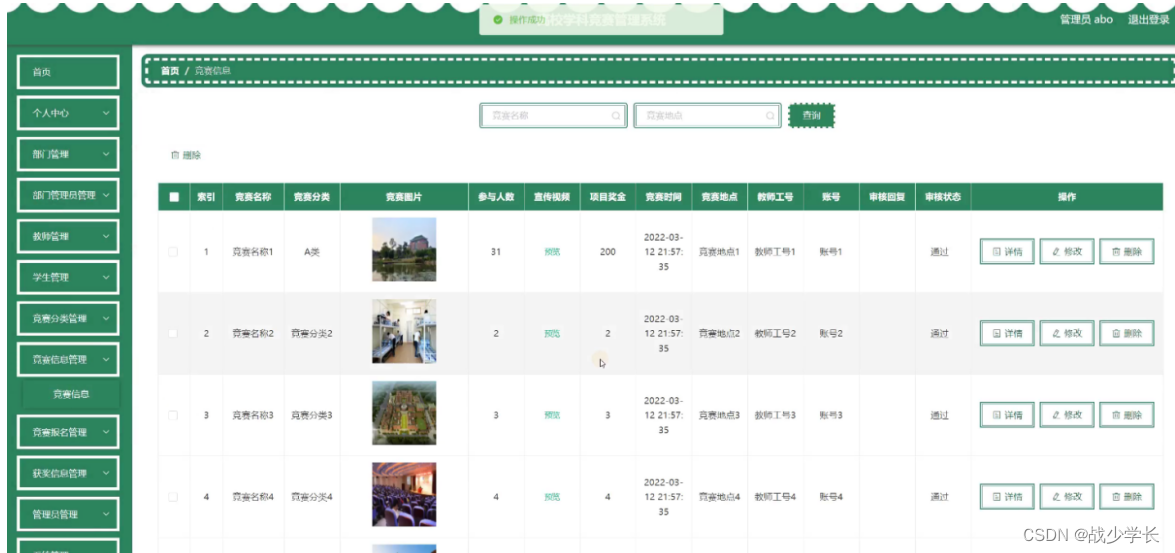Click 删除 for row 竞赛名称1
This screenshot has height=553, width=1175.
(1126, 252)
